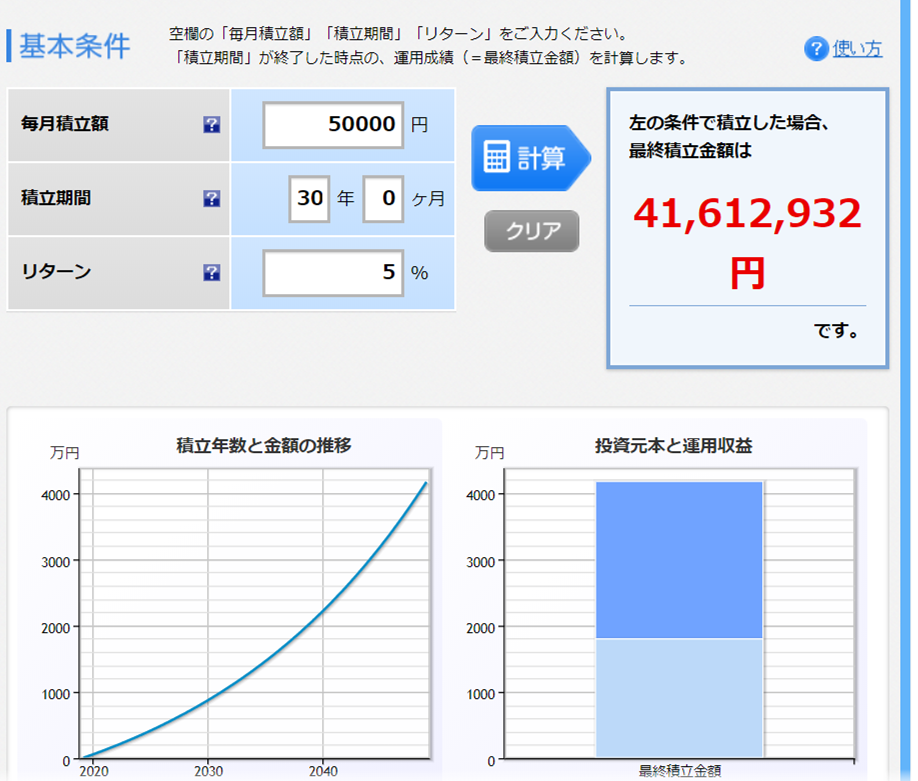Click the dark blue 運用収益 bar segment

click(x=679, y=560)
